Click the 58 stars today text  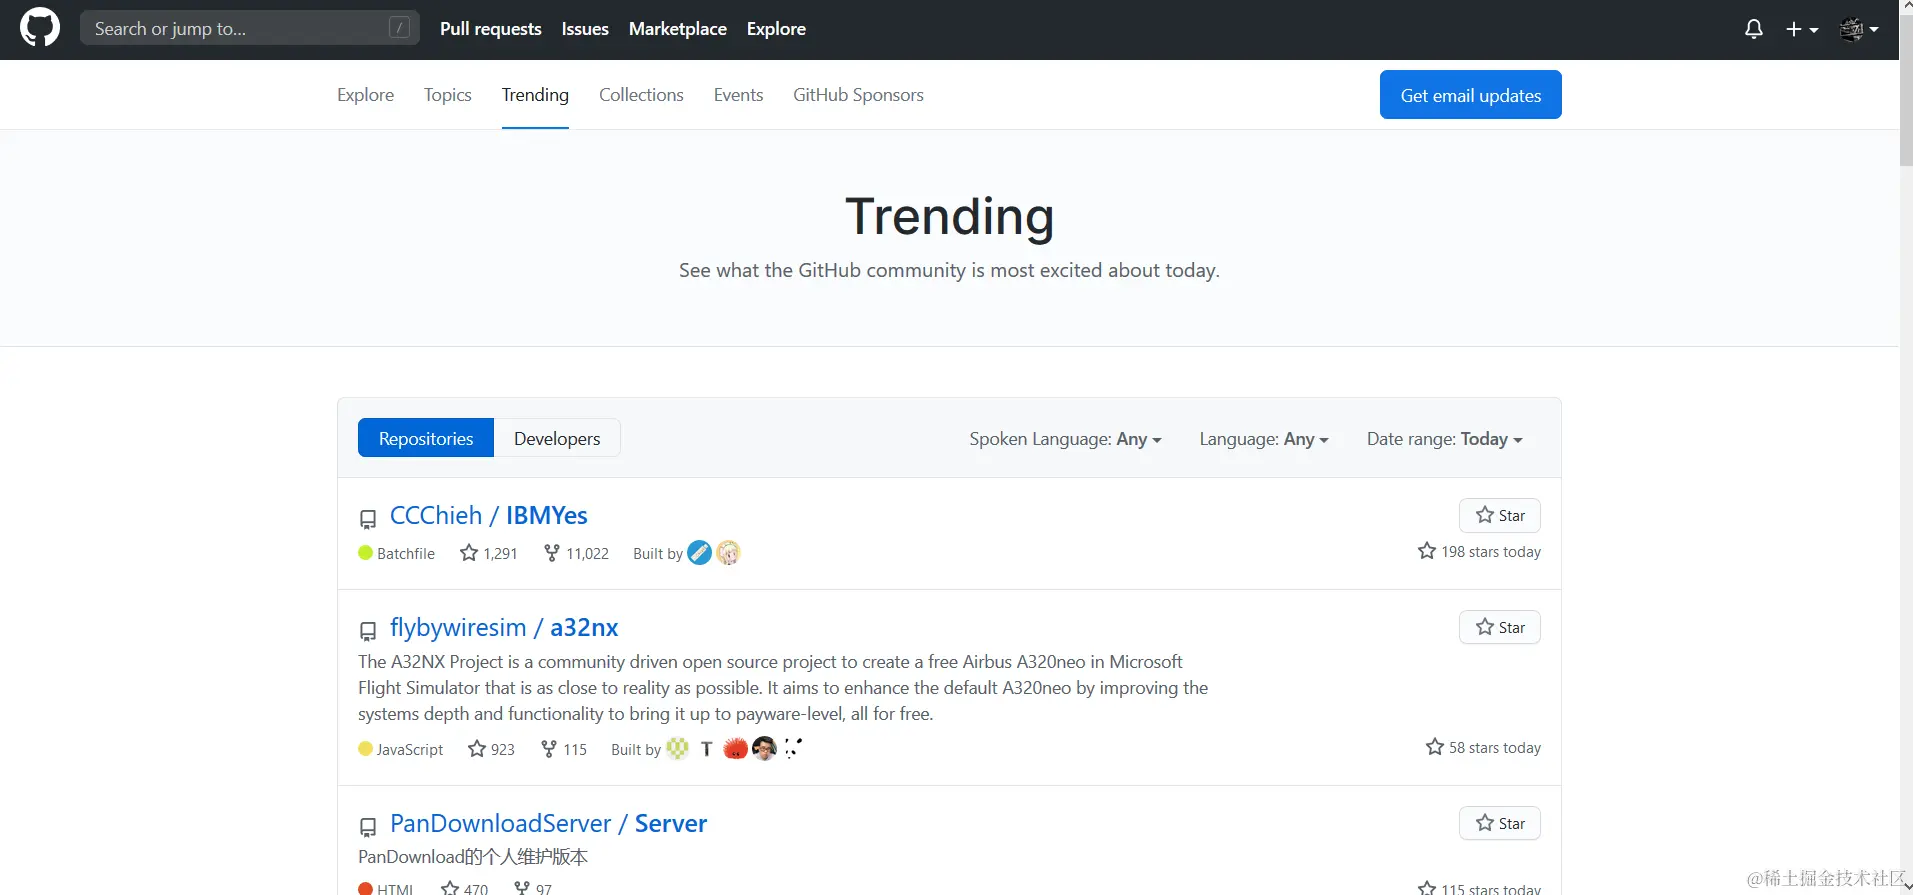(1483, 748)
